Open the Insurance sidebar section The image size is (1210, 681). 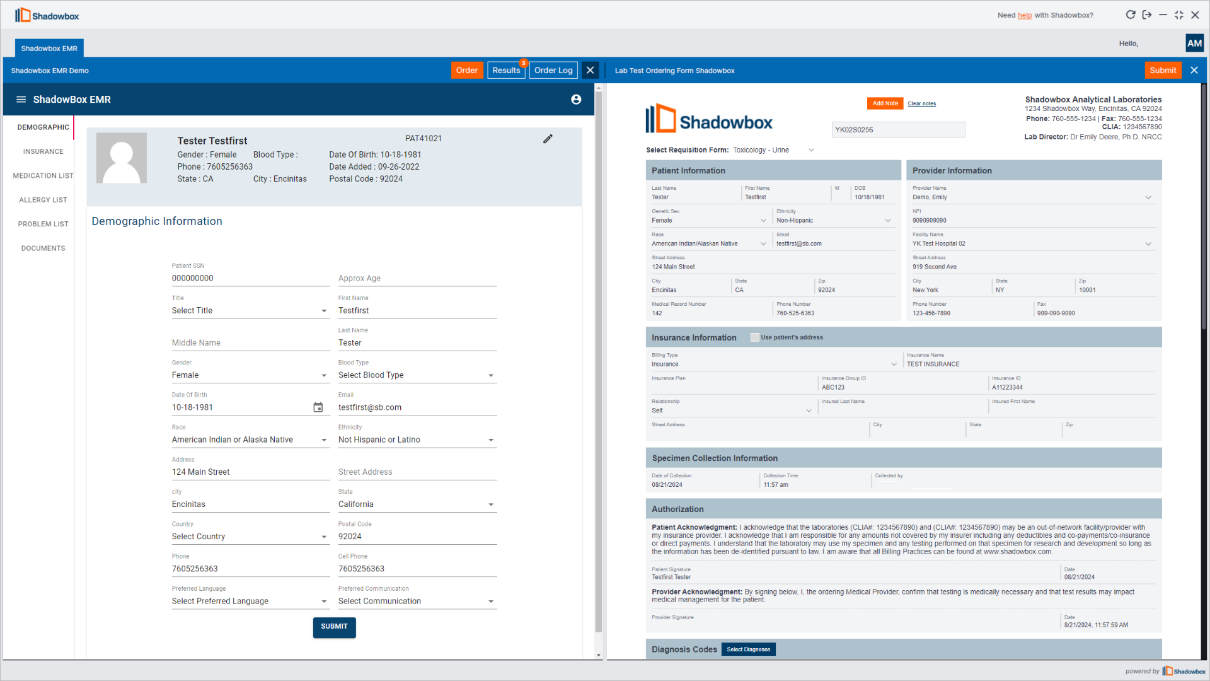click(43, 151)
